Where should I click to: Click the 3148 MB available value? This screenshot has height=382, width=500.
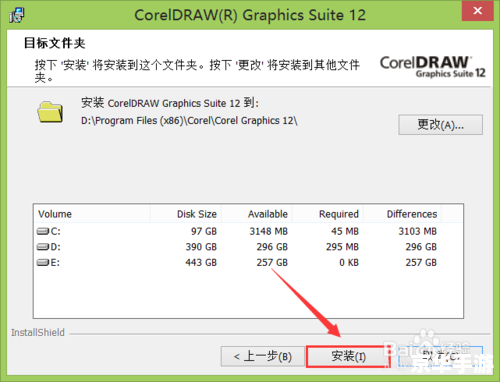(269, 231)
